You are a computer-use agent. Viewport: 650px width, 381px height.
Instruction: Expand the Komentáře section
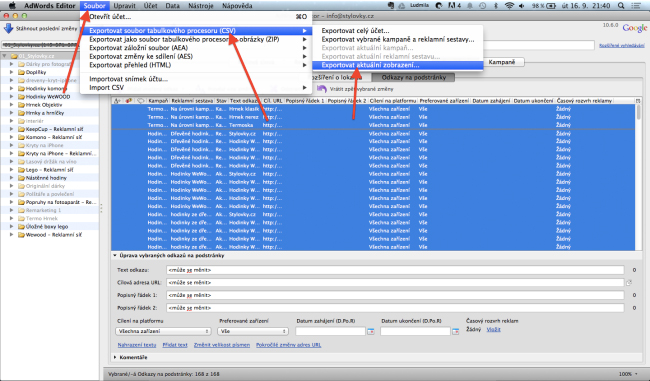[115, 357]
